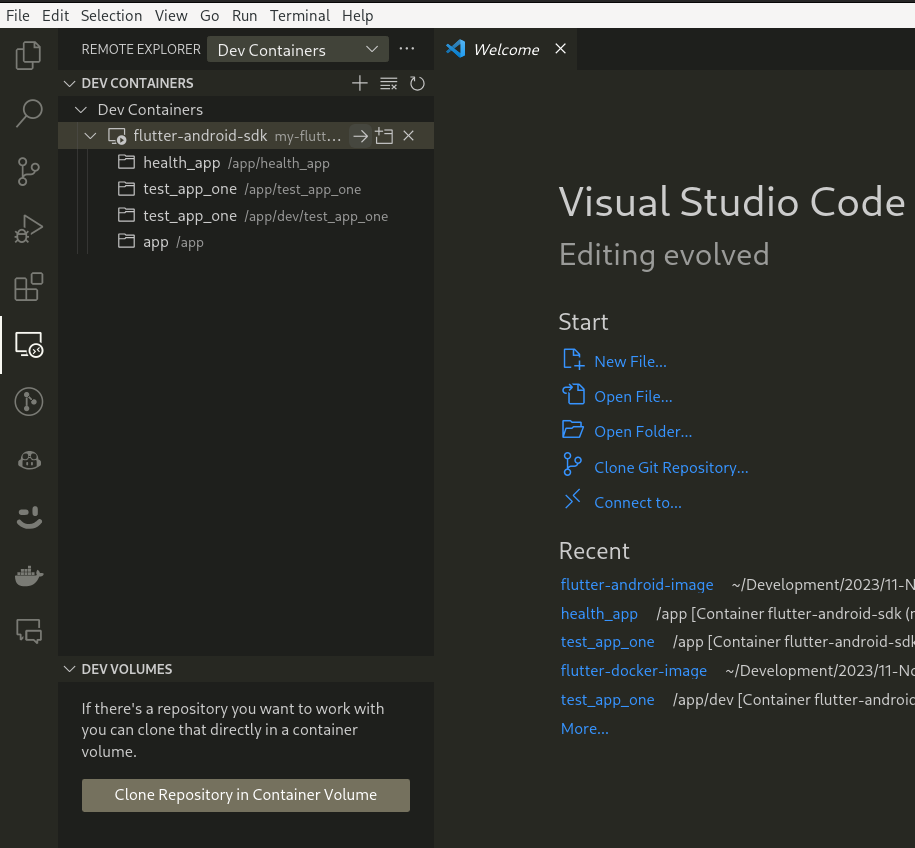Collapse the DEV VOLUMES section
This screenshot has width=915, height=848.
click(x=69, y=669)
